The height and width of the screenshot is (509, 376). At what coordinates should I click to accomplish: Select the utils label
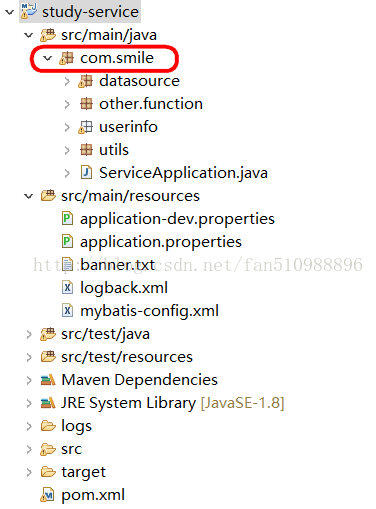point(114,150)
